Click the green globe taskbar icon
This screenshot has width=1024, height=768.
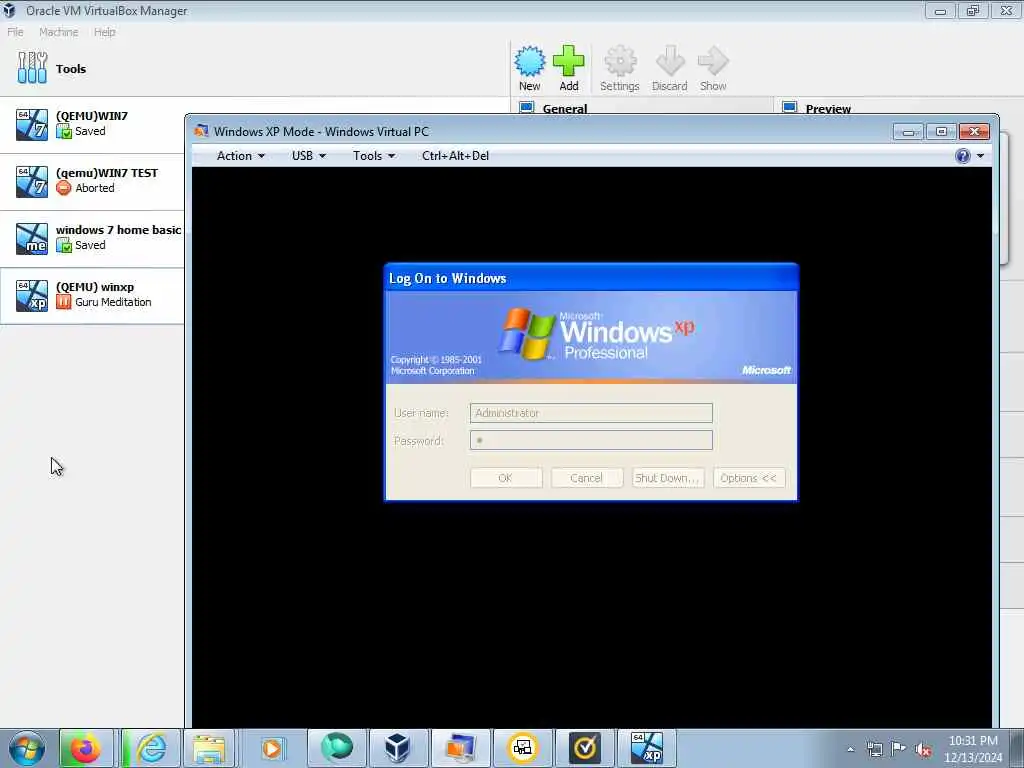pyautogui.click(x=336, y=748)
